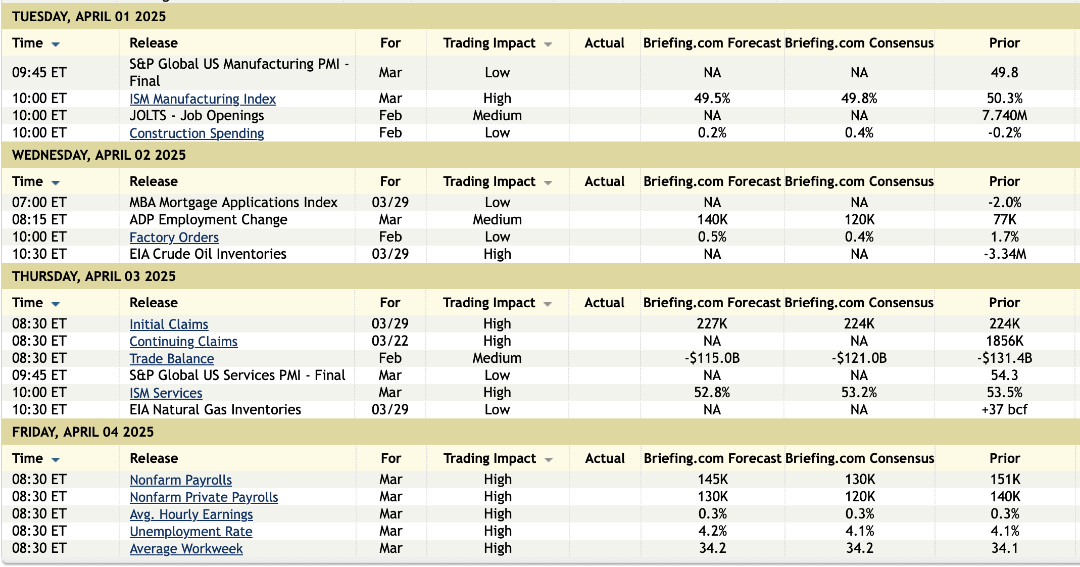Open the Construction Spending release link

point(196,133)
